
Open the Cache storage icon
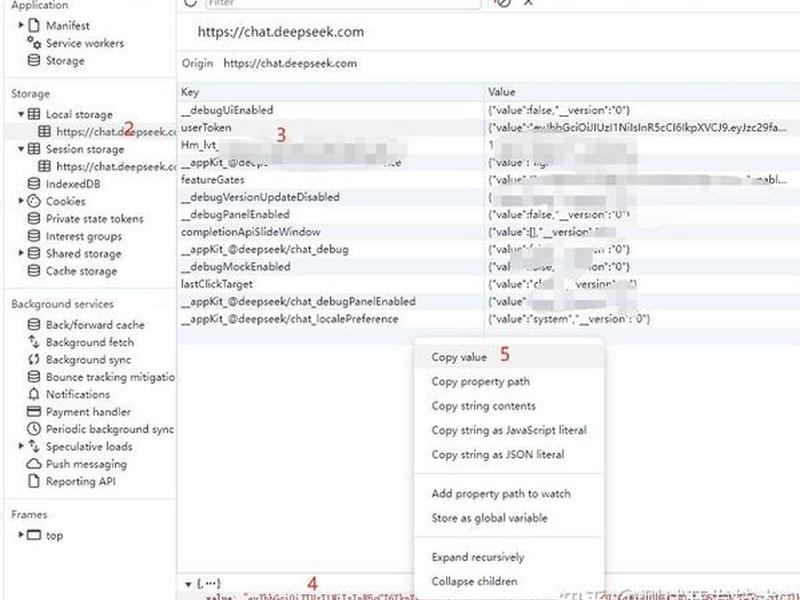pos(34,270)
